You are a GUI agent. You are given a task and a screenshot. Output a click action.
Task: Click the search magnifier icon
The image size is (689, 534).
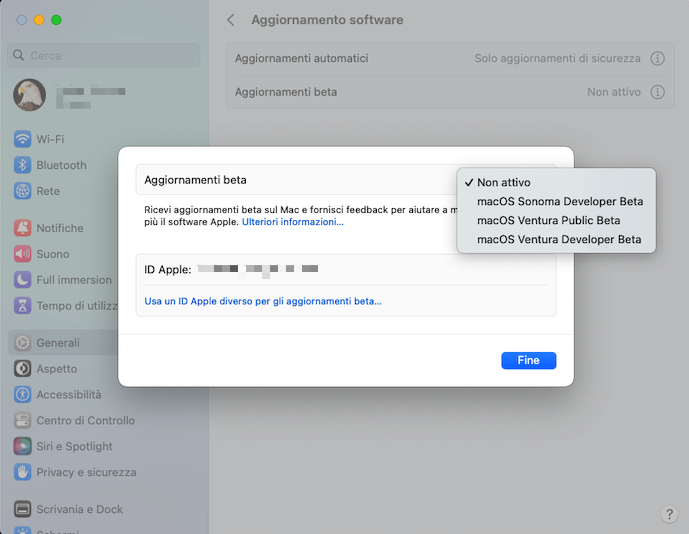[18, 55]
